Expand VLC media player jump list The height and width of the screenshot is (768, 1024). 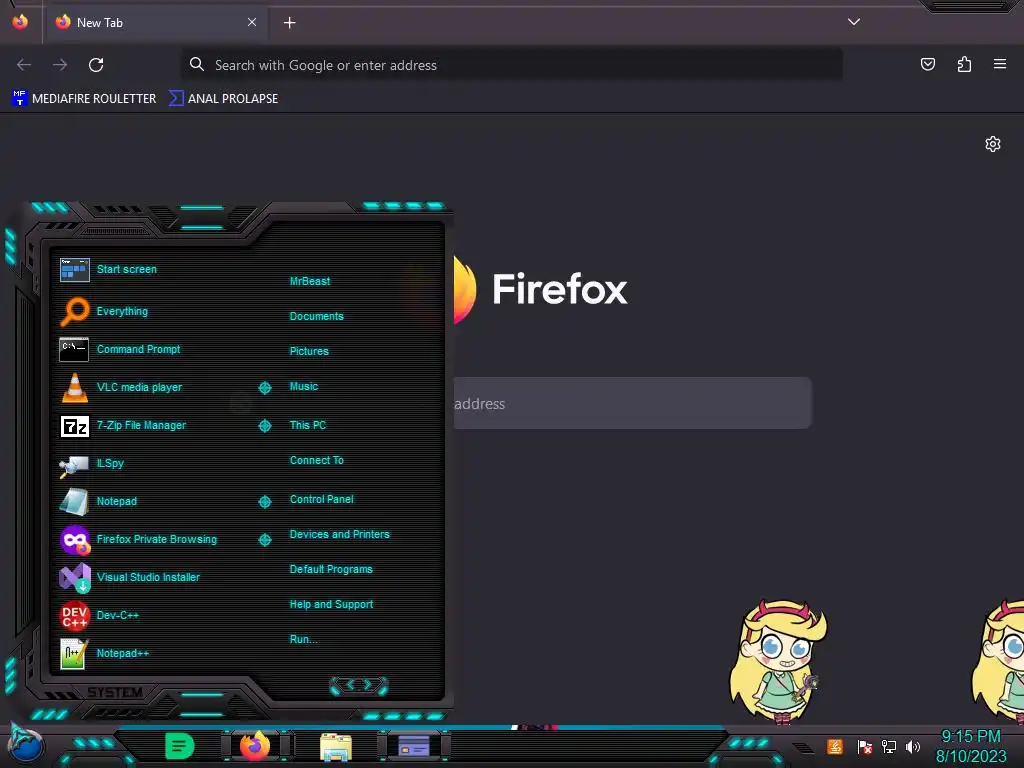264,388
